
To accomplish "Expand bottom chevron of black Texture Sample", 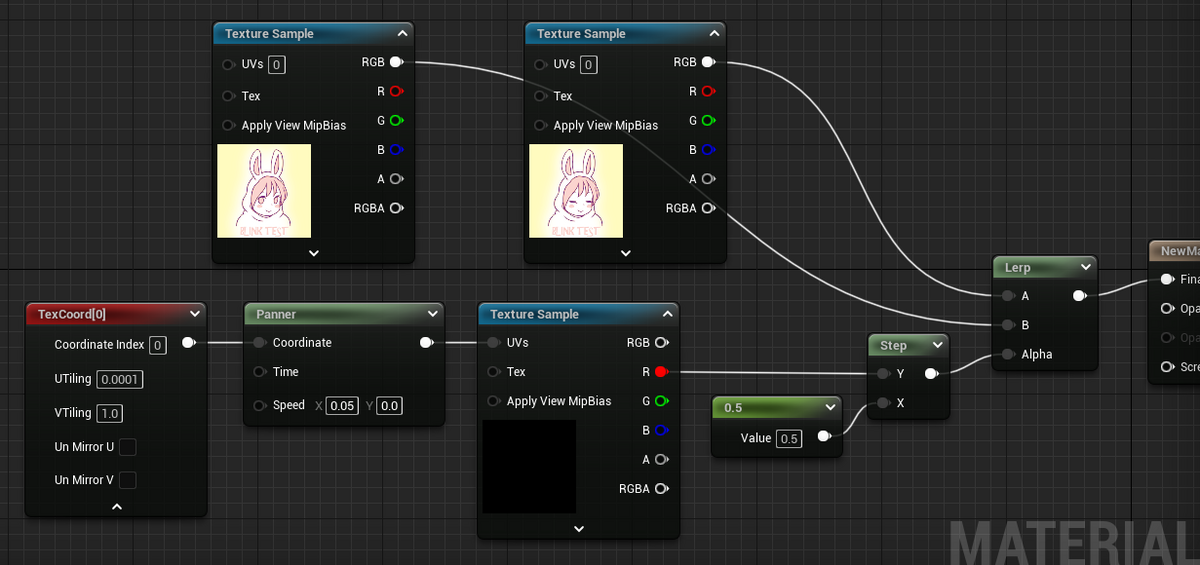I will click(578, 529).
